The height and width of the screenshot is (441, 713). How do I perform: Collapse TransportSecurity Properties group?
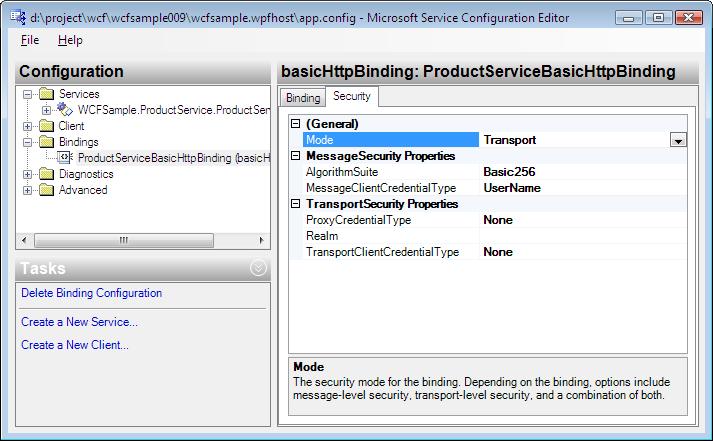click(296, 204)
